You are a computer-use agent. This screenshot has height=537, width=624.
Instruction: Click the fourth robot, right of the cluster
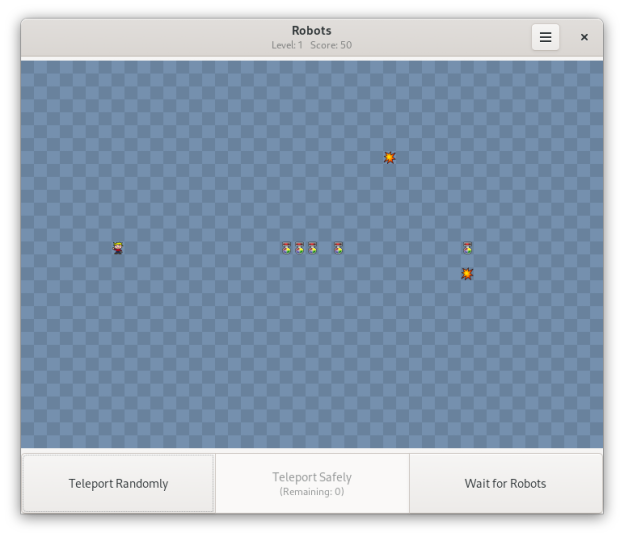tap(338, 248)
